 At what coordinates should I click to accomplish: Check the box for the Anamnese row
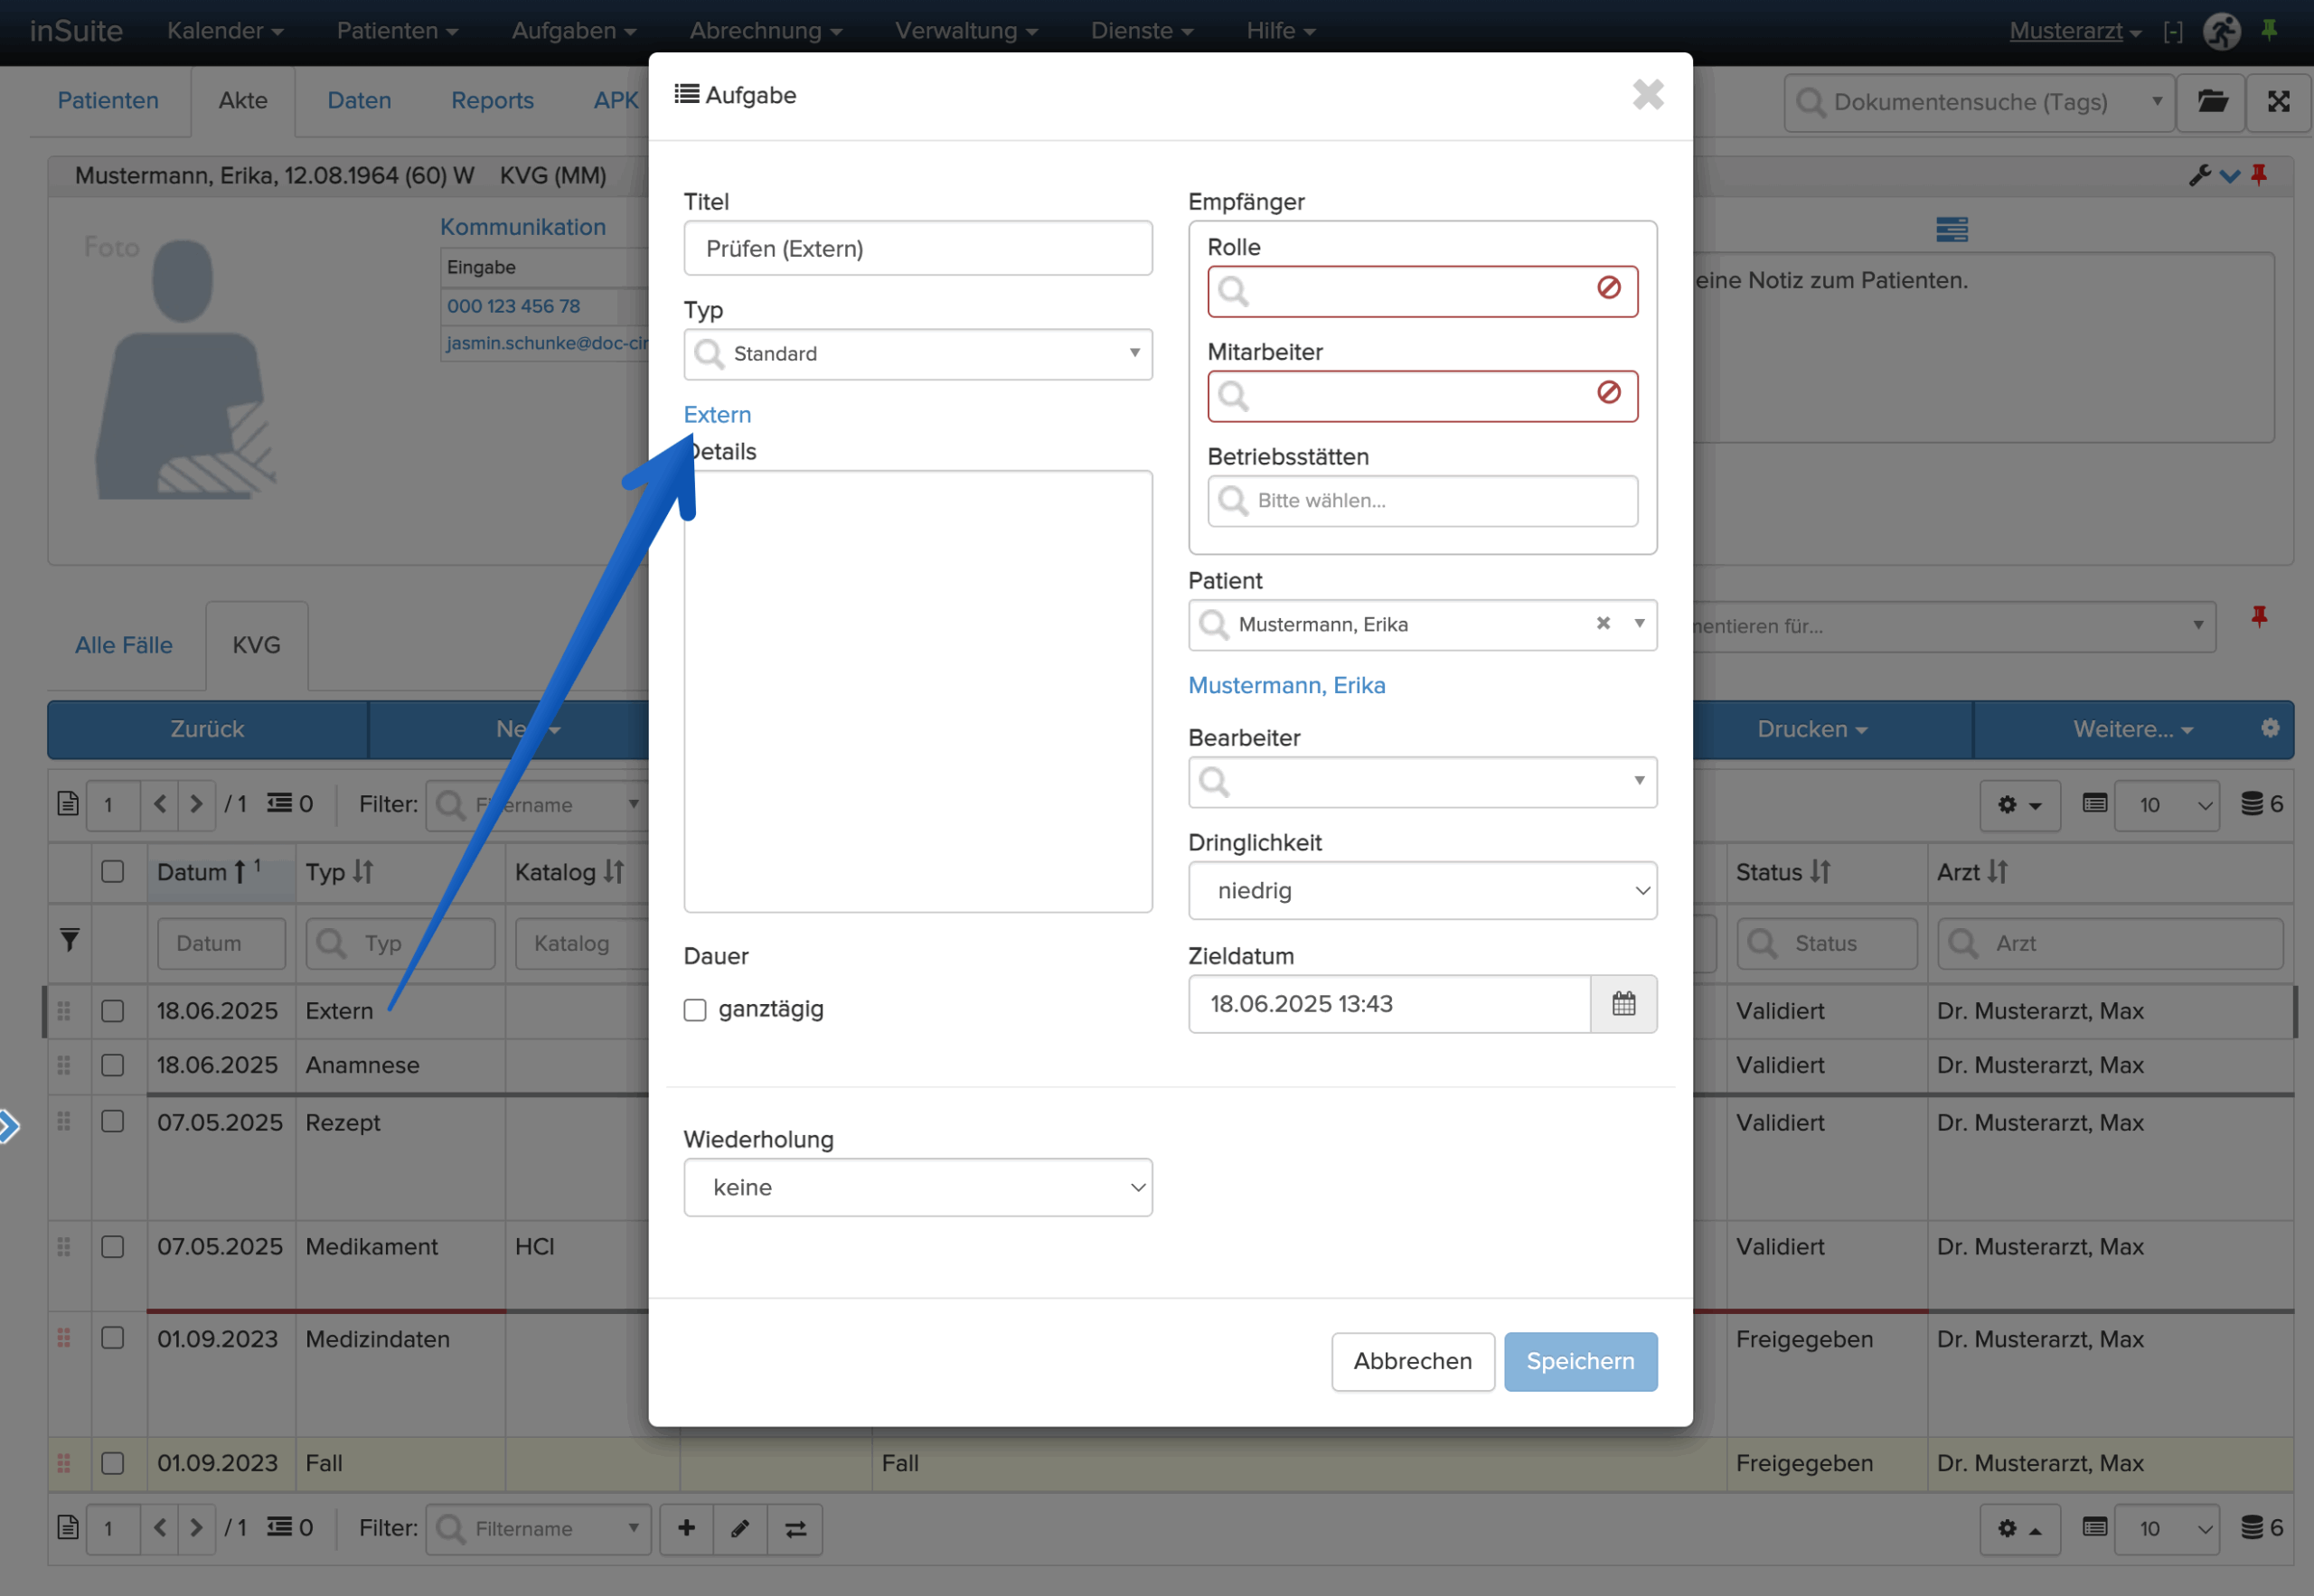click(x=112, y=1065)
